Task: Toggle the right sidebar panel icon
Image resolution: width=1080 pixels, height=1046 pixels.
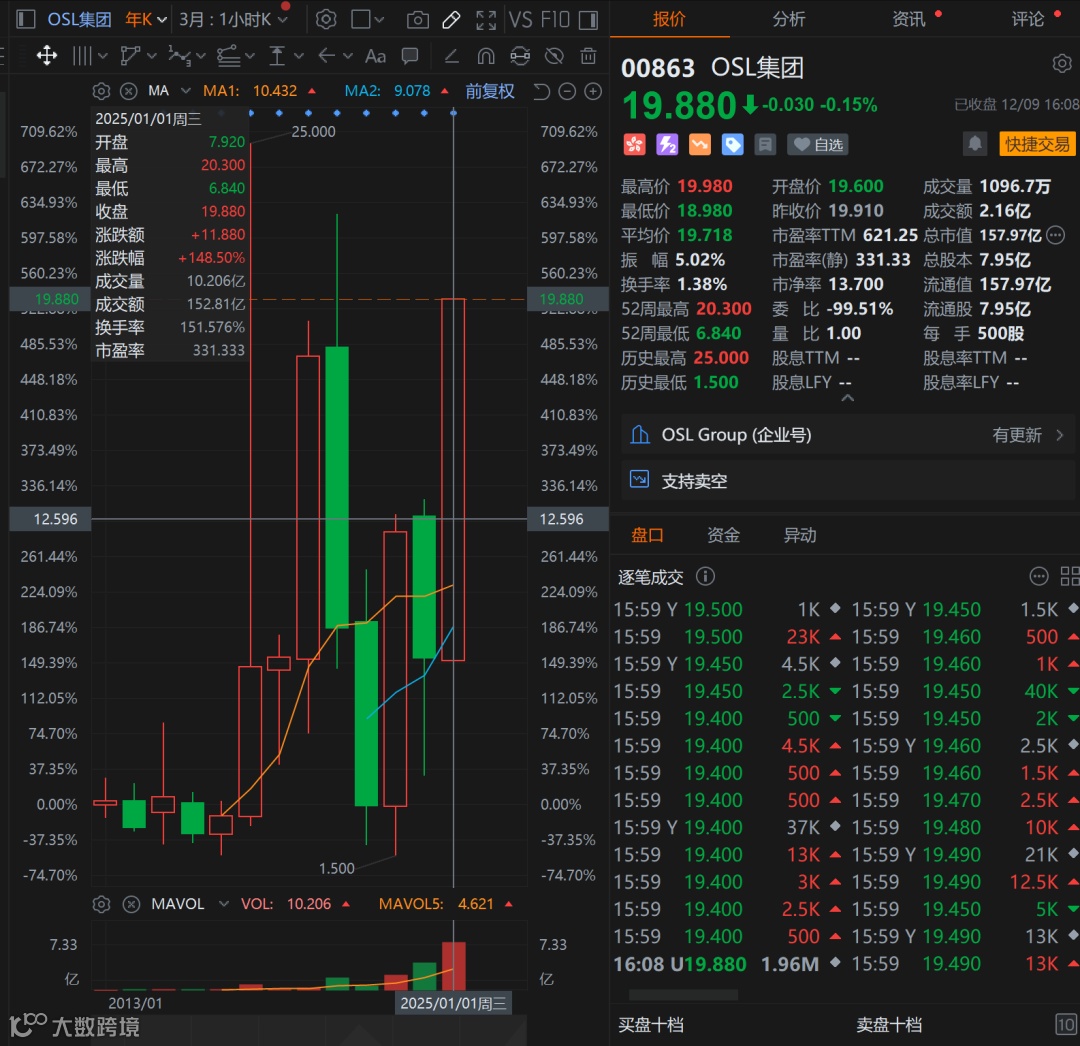Action: point(588,20)
